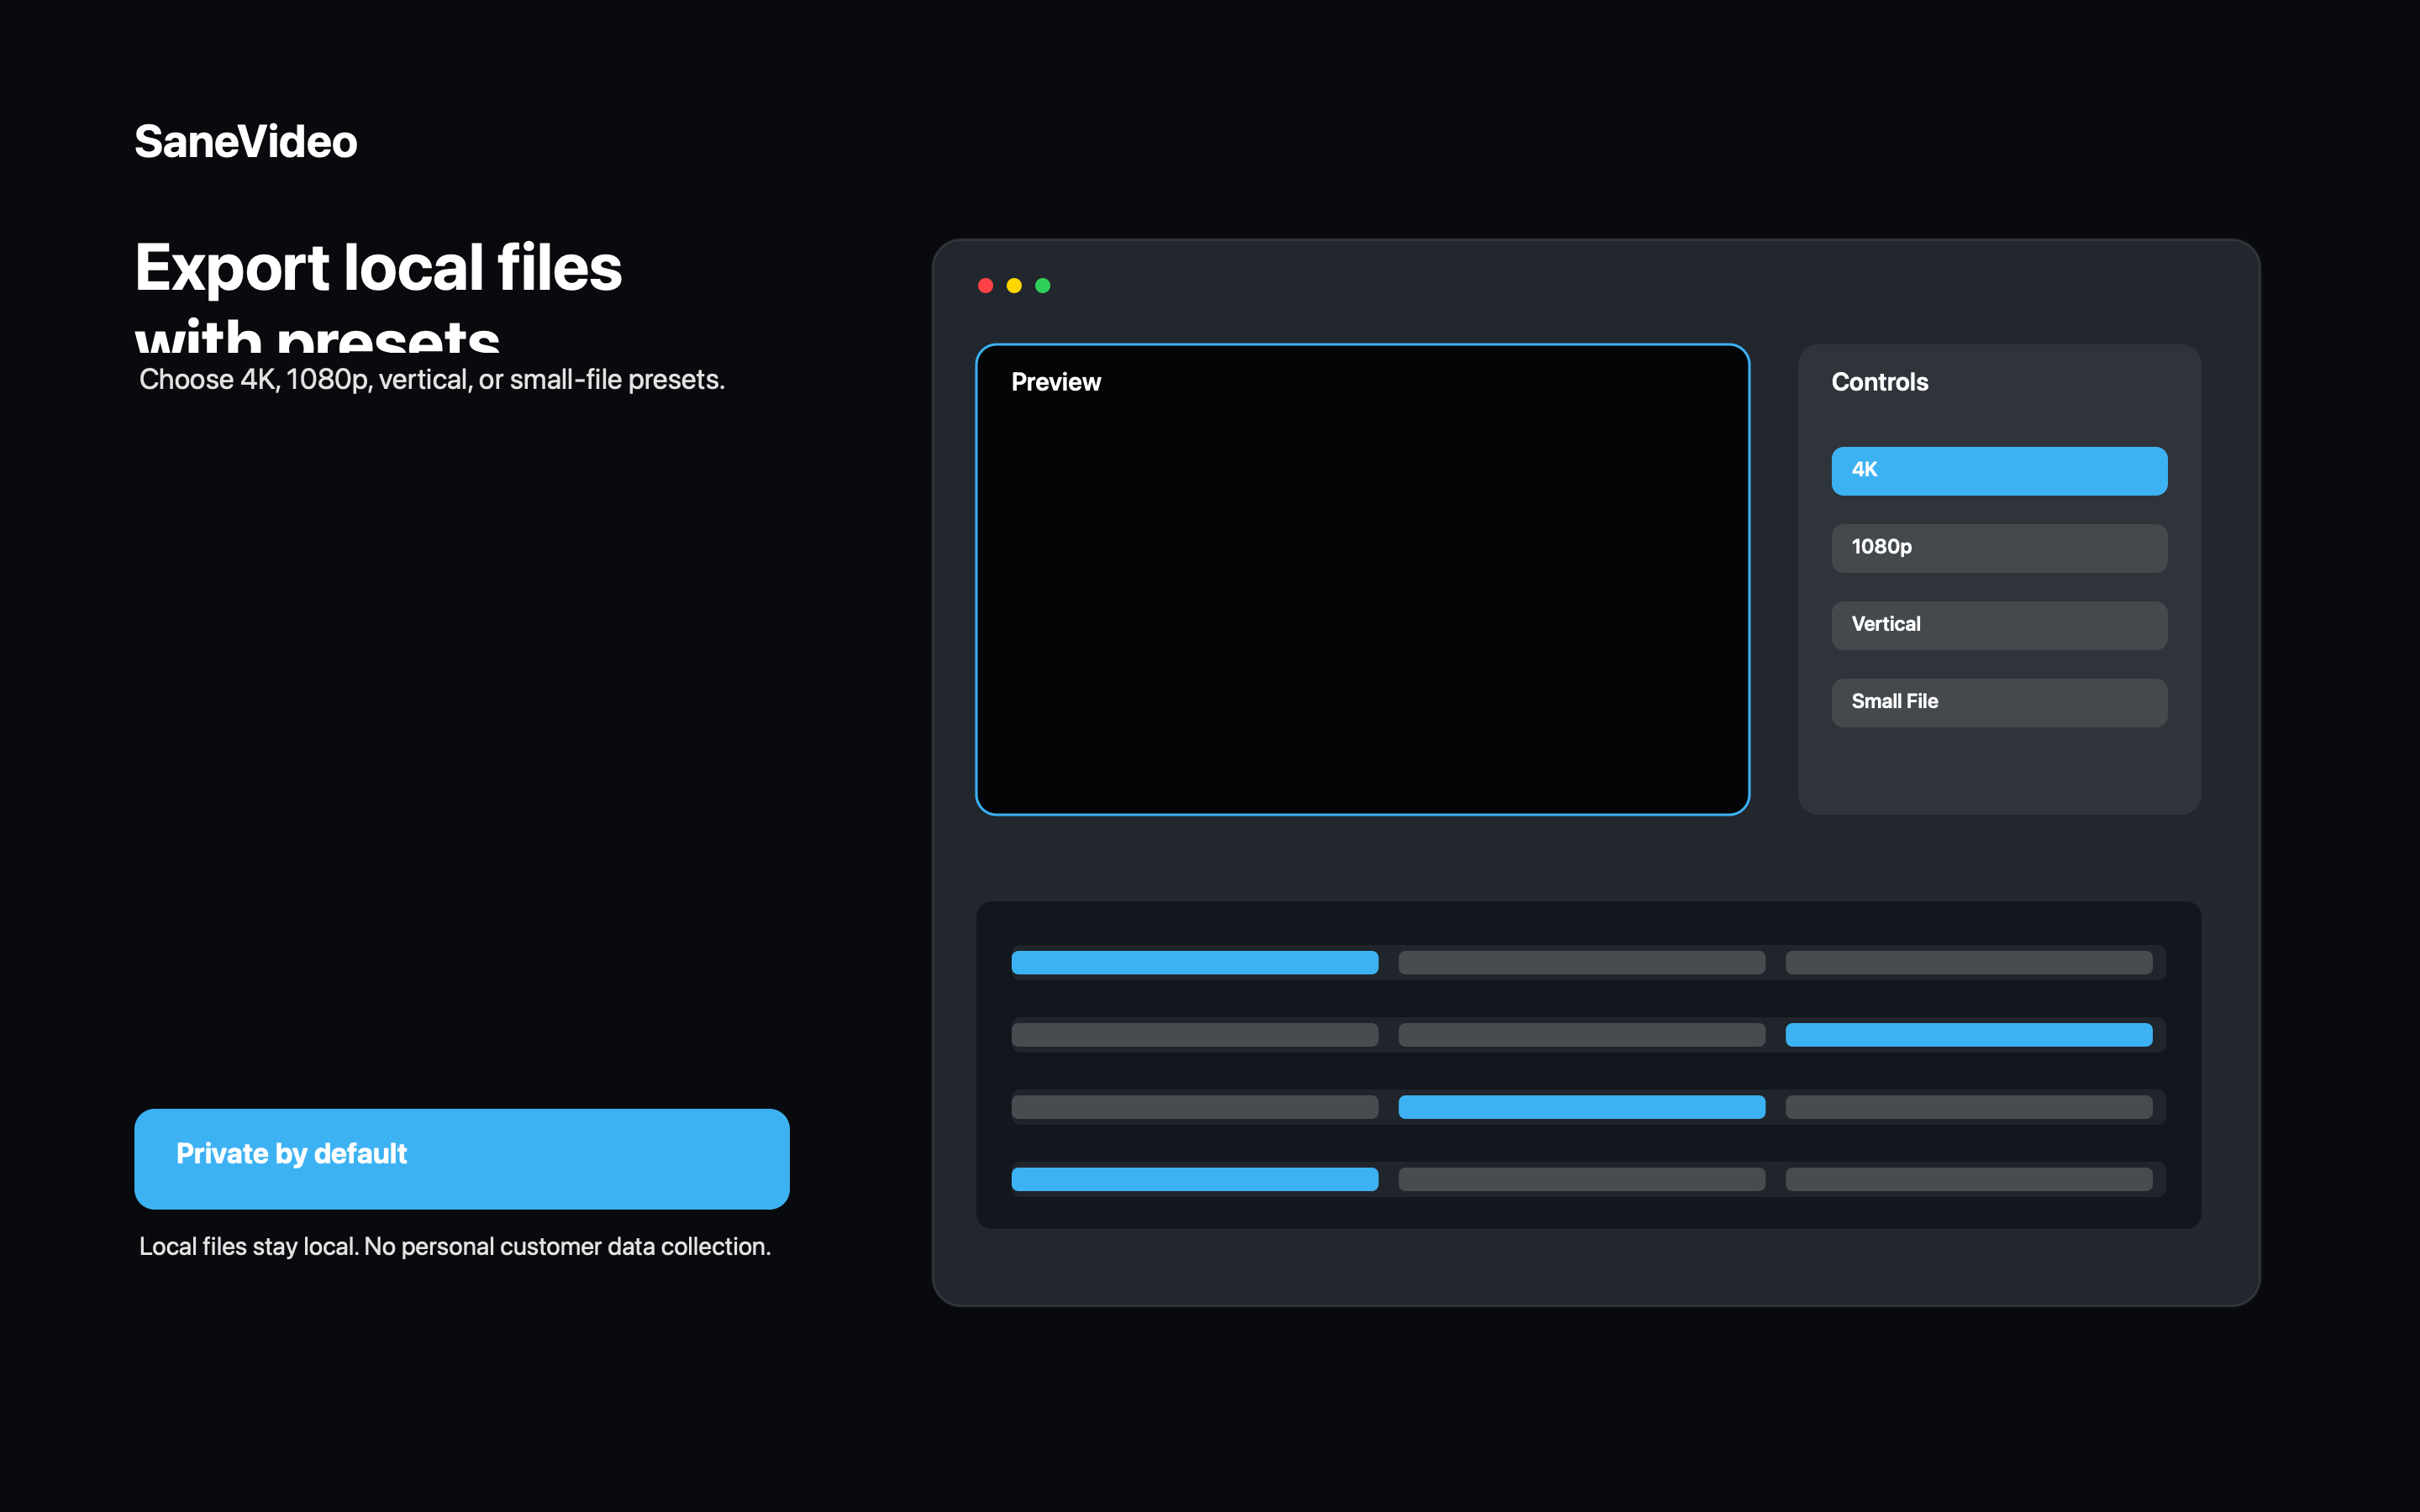Select second-row blue timeline clip
2420x1512 pixels.
click(1968, 1034)
